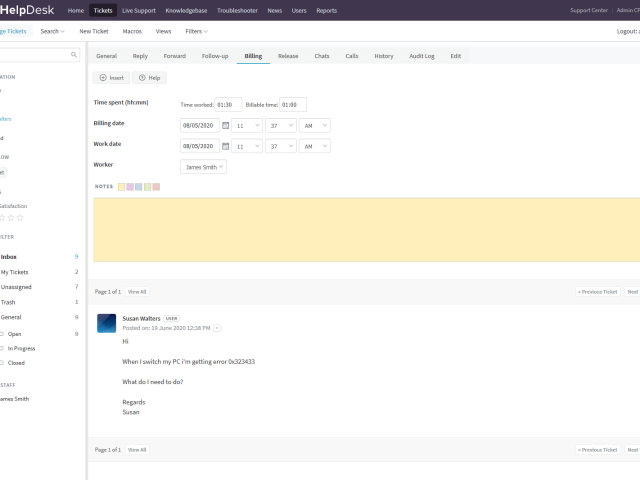Image resolution: width=640 pixels, height=480 pixels.
Task: Click the Work date text field
Action: 200,146
